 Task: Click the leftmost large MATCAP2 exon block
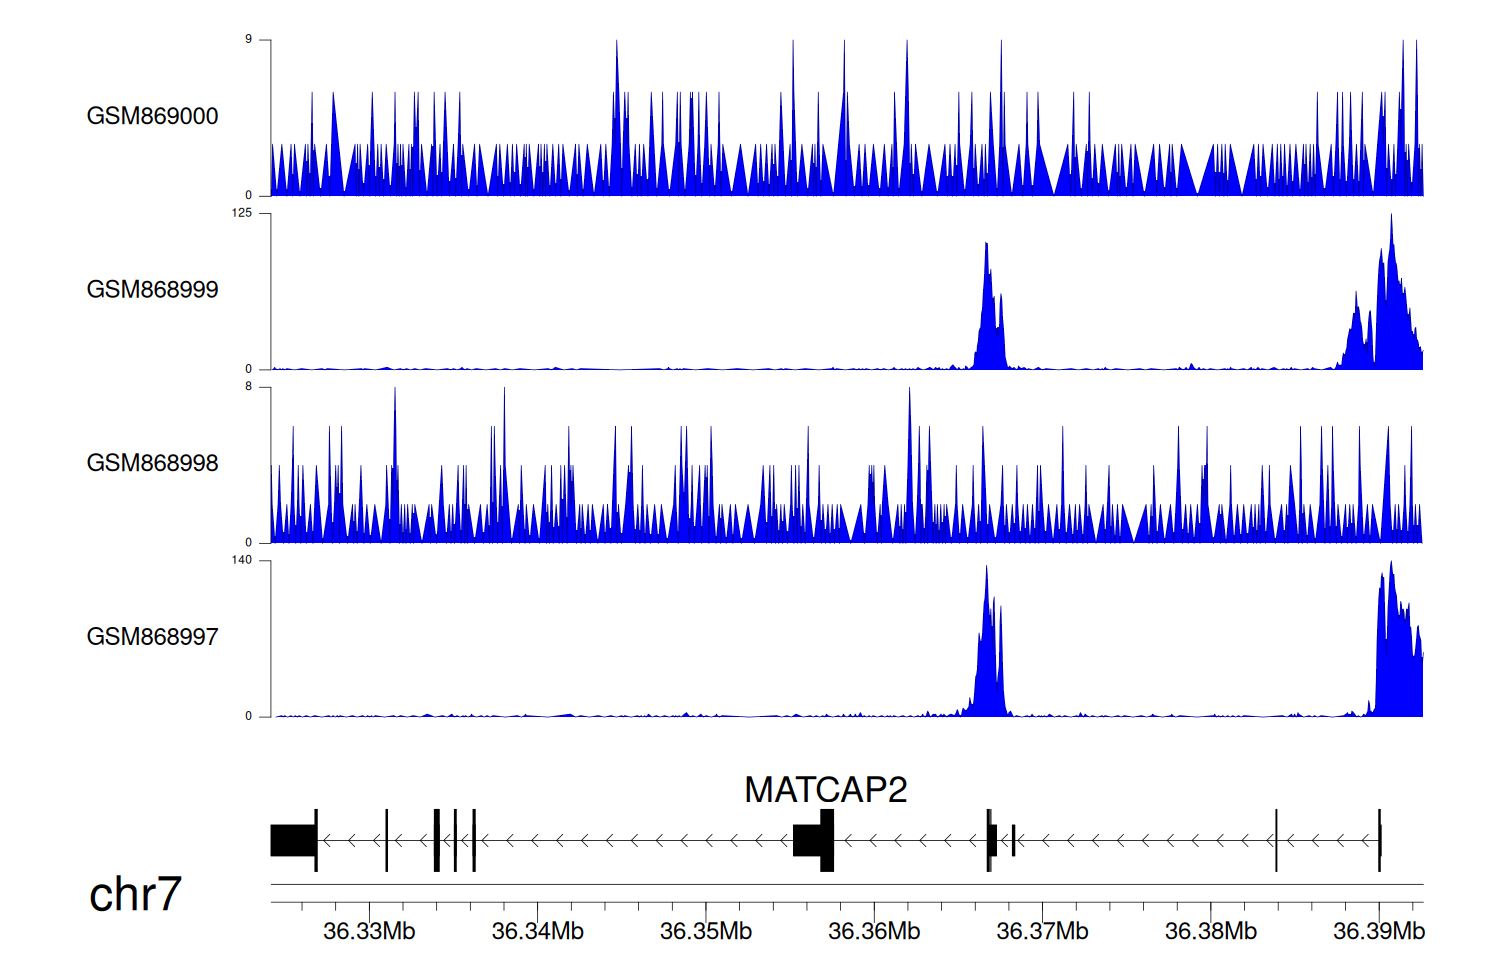293,840
